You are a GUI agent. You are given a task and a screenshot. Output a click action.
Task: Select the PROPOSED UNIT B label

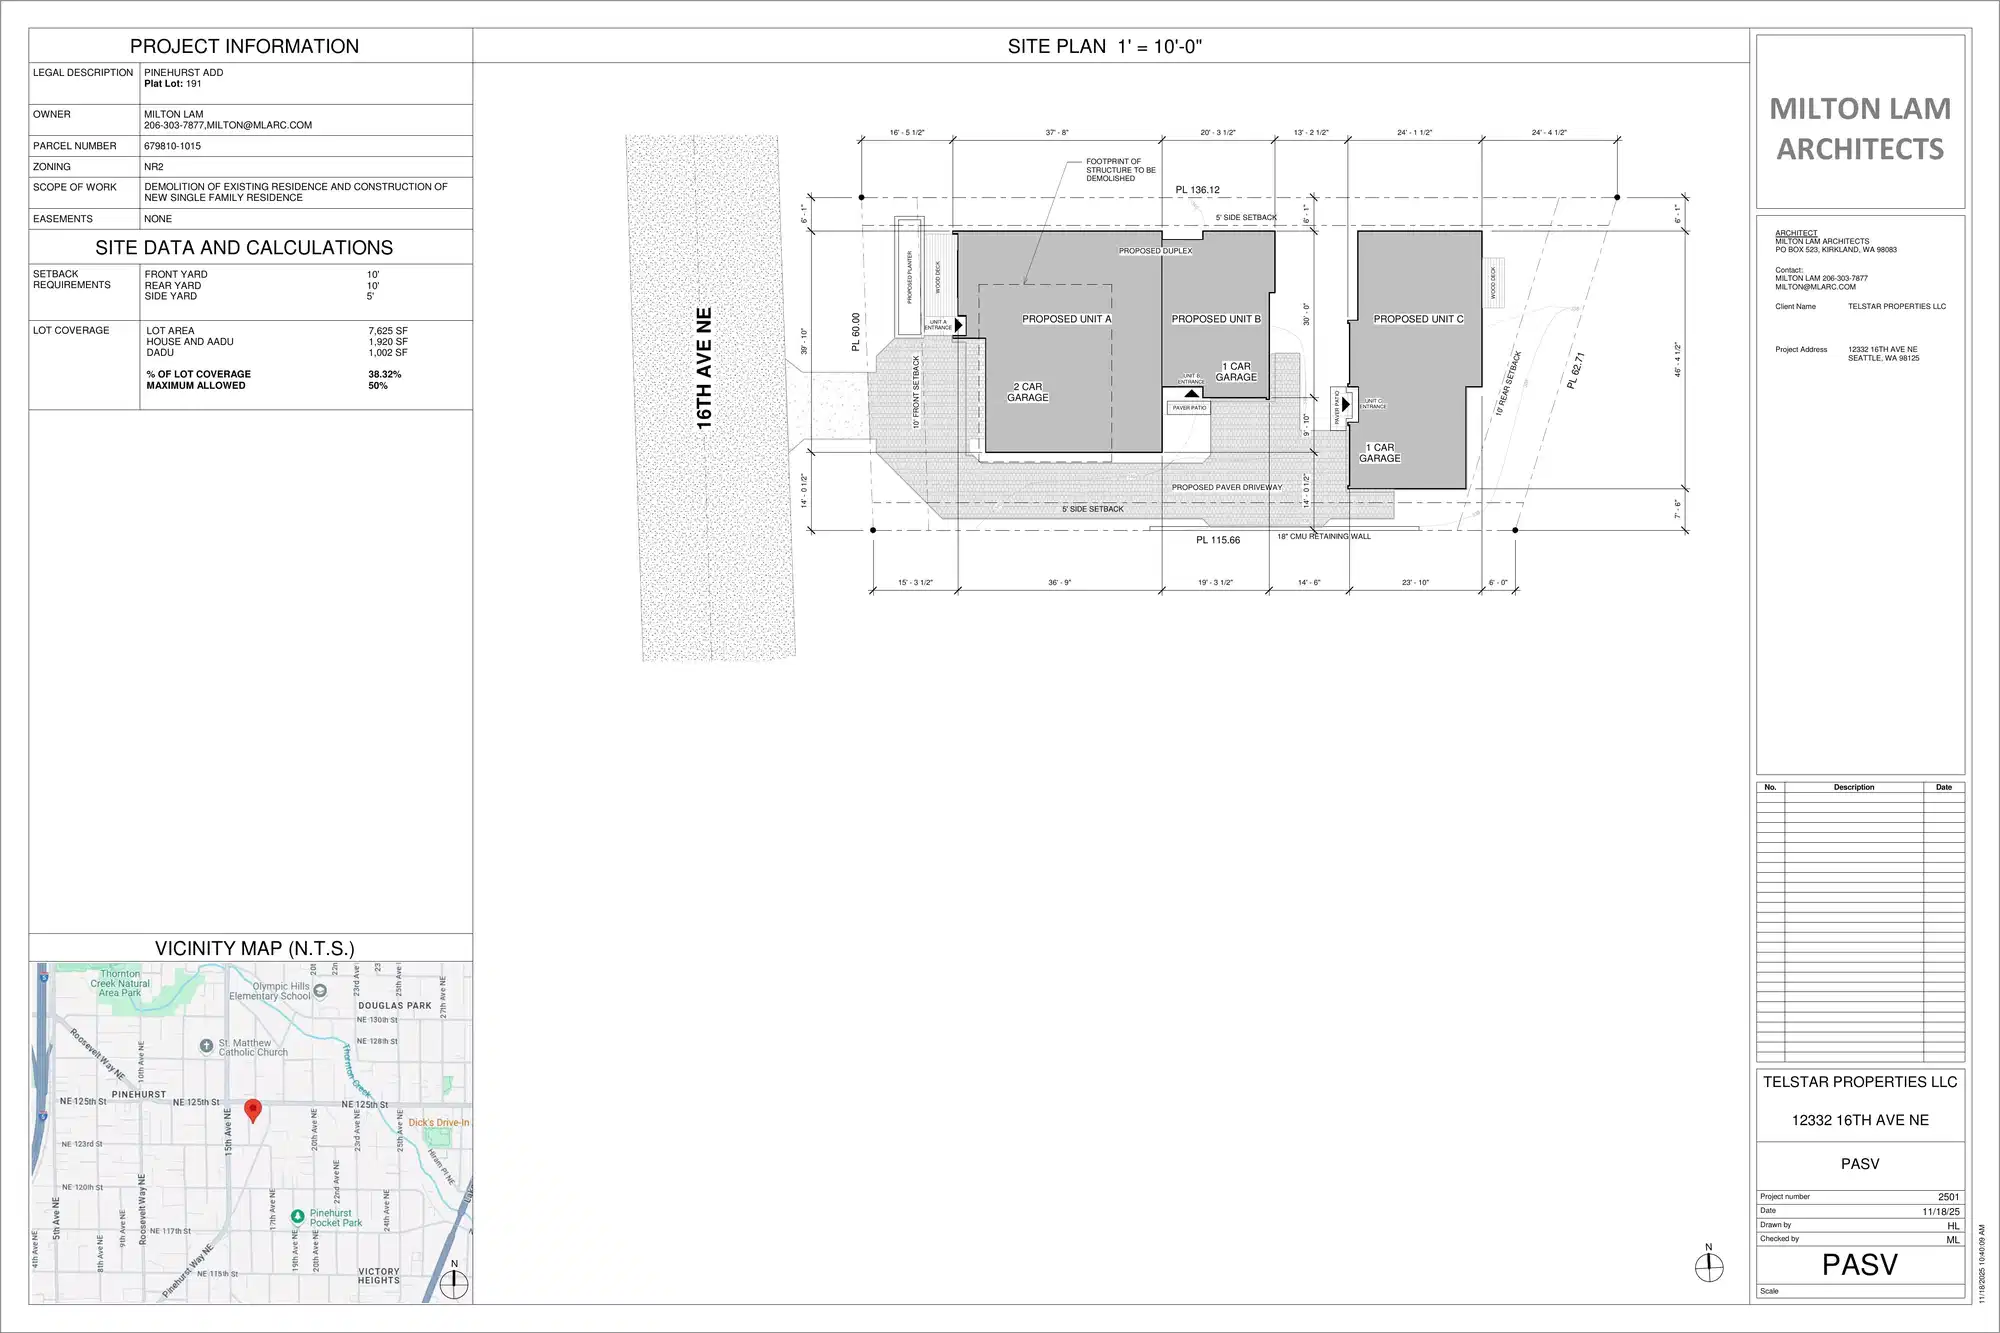pyautogui.click(x=1216, y=319)
